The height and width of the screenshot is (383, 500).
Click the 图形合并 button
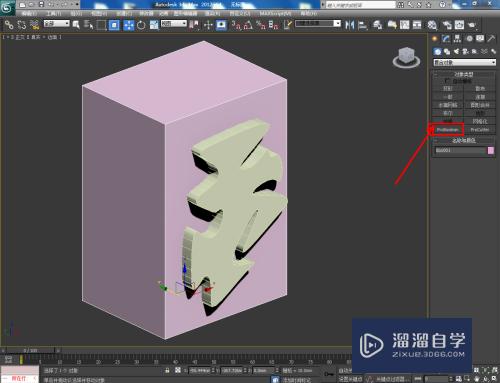point(480,105)
